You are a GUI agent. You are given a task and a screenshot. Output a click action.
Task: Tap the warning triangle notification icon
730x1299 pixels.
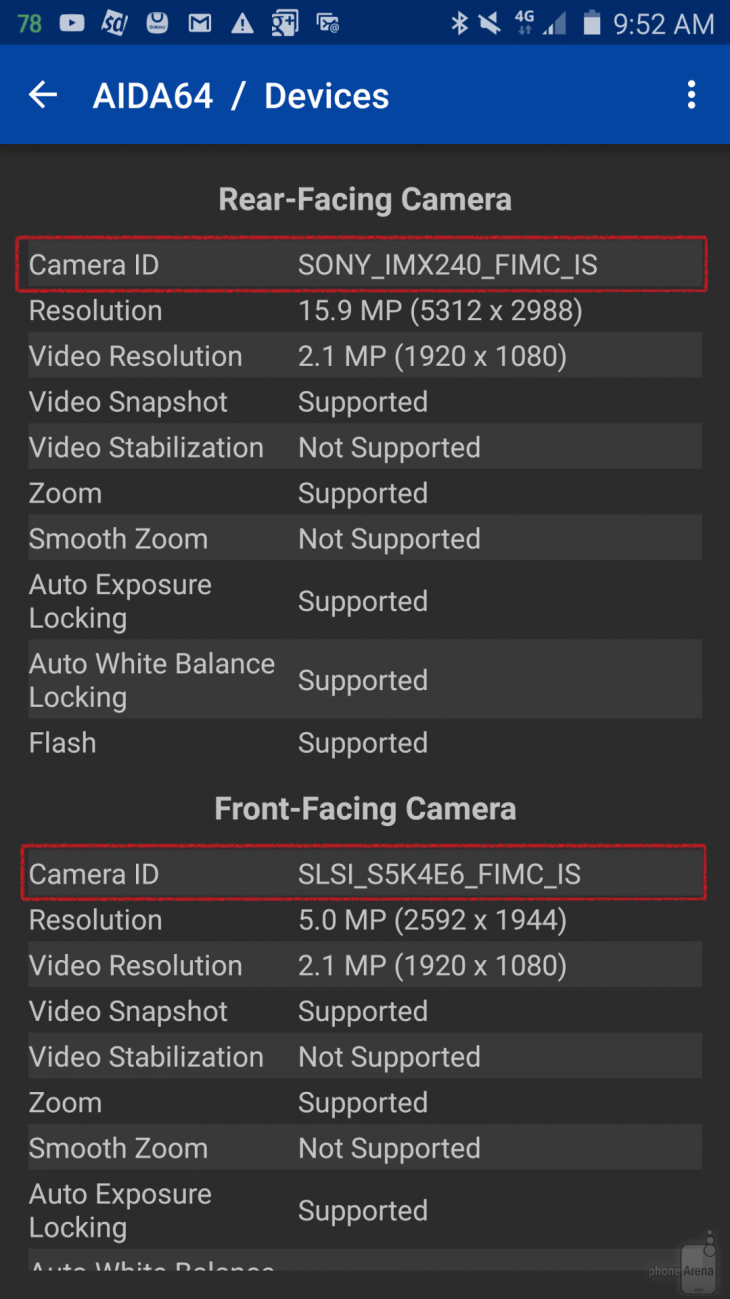coord(242,23)
